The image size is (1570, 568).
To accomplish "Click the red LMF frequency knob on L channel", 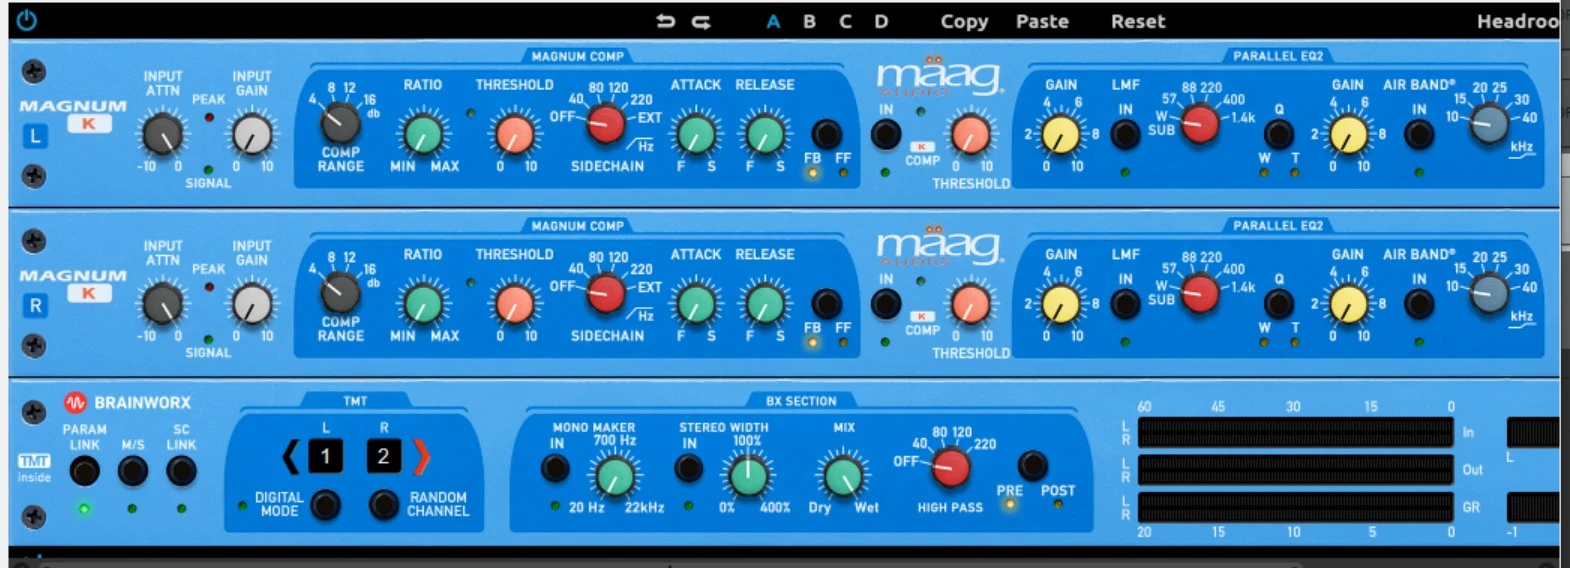I will (x=1200, y=124).
